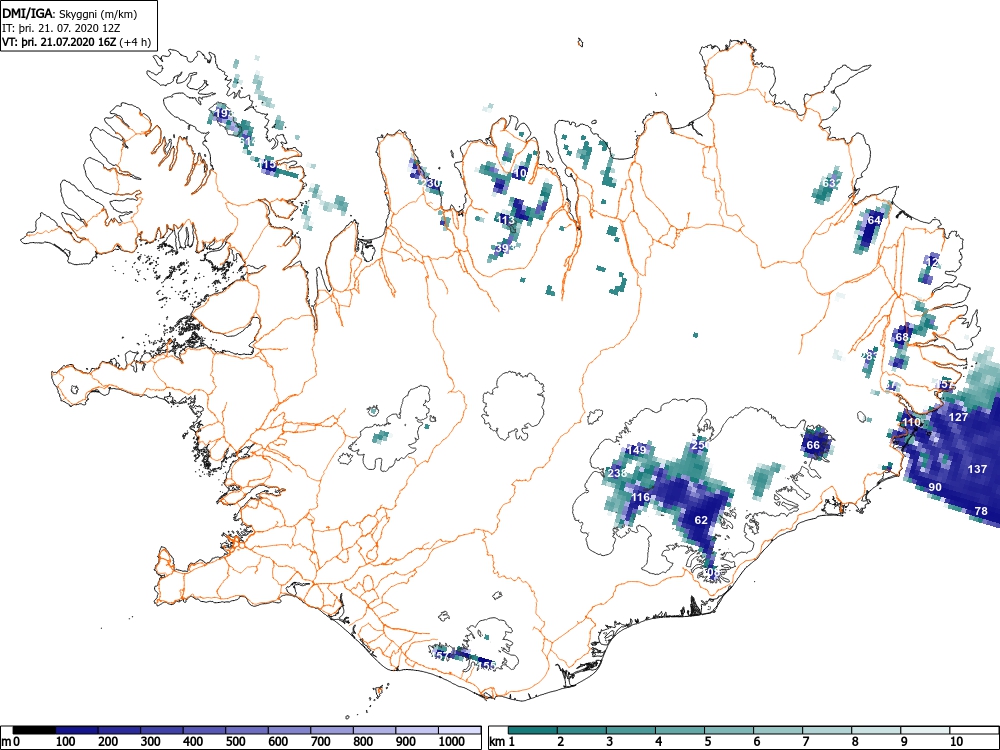This screenshot has width=1000, height=750.
Task: Click the 155 value on south glacier
Action: pyautogui.click(x=487, y=666)
